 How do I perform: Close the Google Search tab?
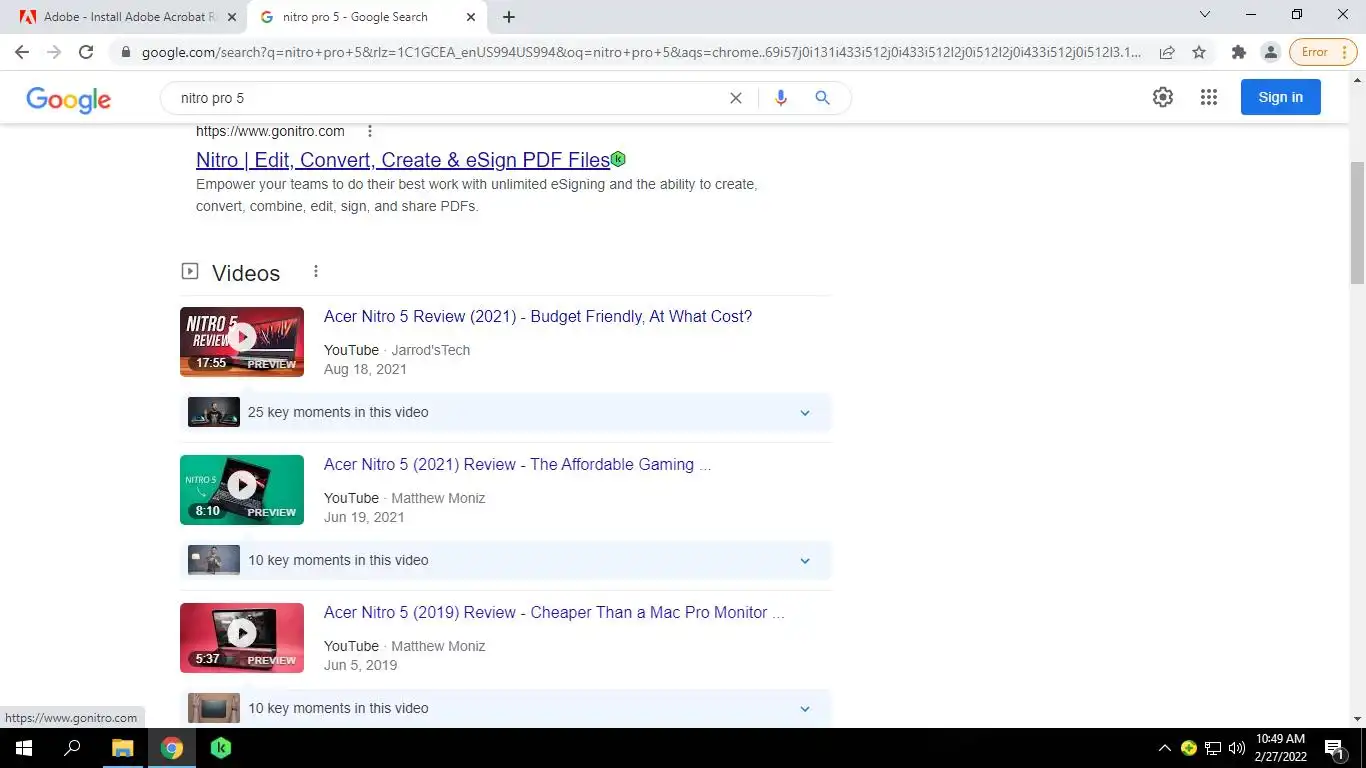point(471,17)
